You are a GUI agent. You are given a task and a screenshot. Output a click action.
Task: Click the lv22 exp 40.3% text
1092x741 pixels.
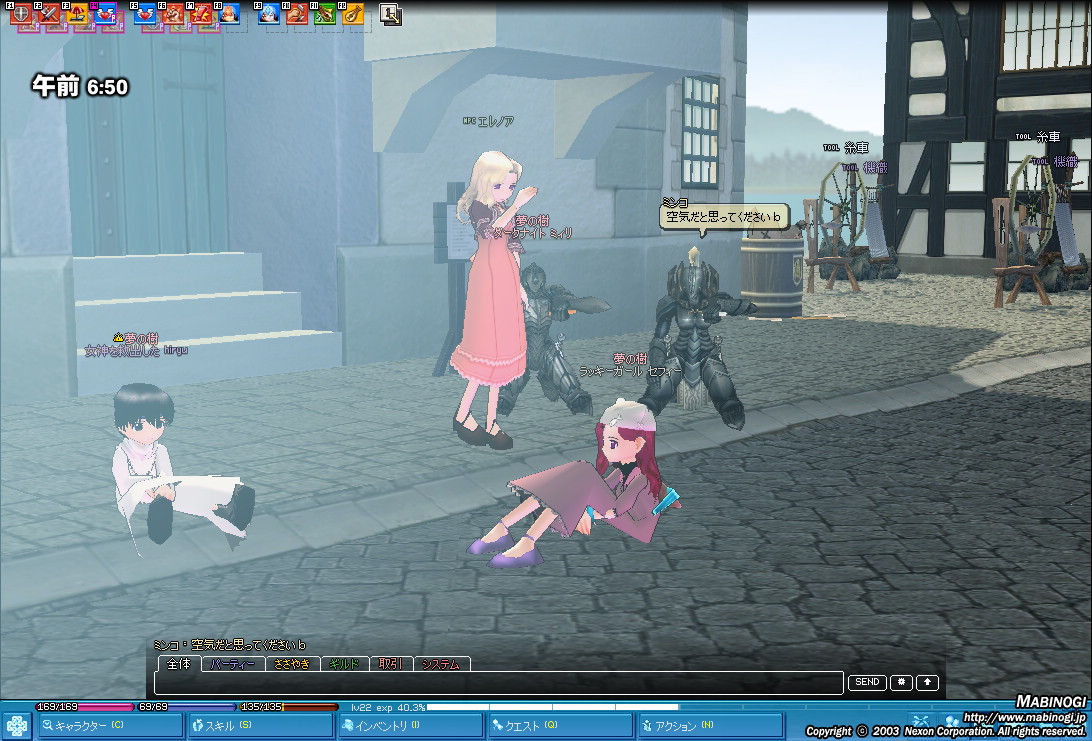[389, 707]
